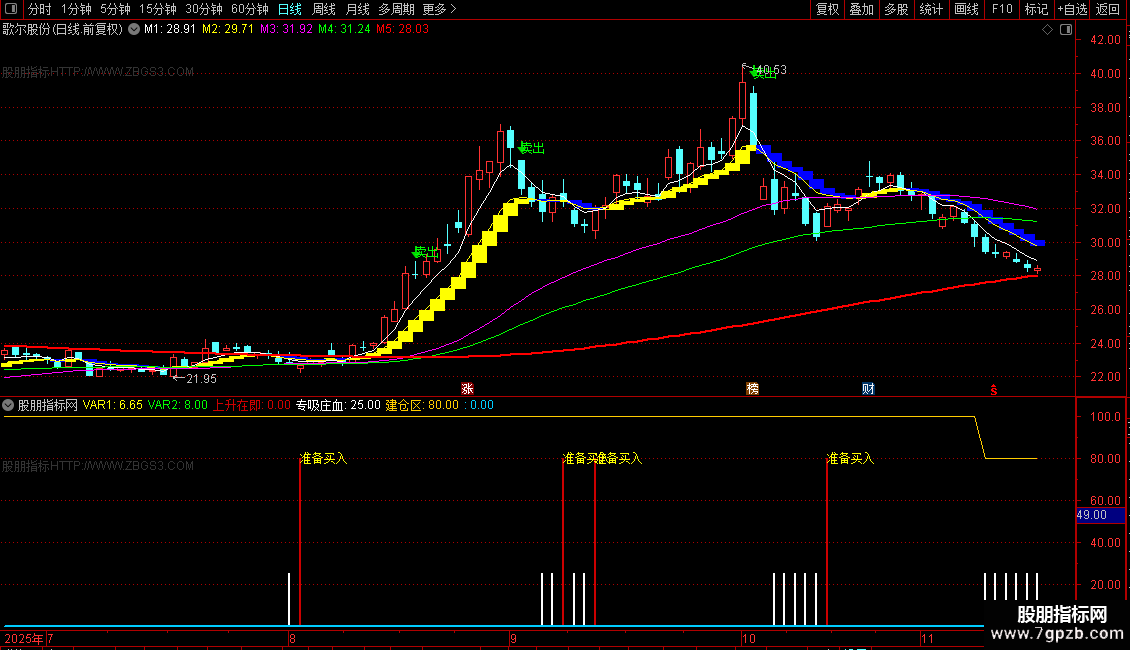Viewport: 1130px width, 650px height.
Task: Select the 1分钟 period tab
Action: pyautogui.click(x=76, y=9)
